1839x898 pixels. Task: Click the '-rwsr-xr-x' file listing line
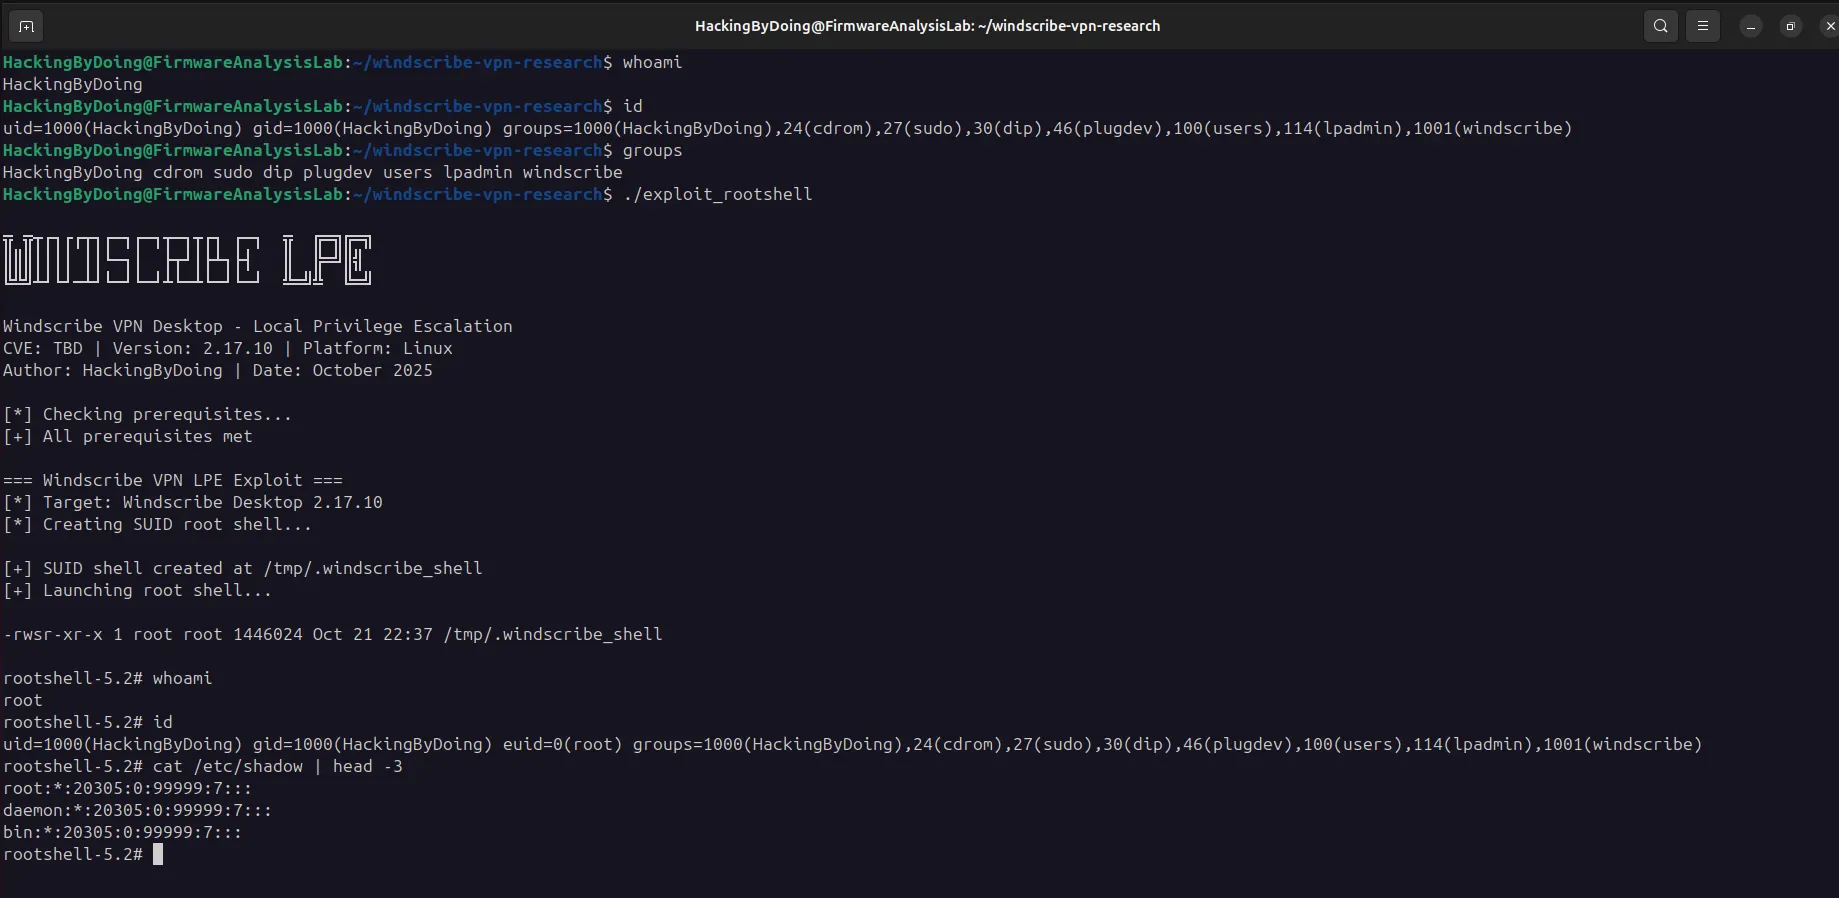(x=333, y=634)
